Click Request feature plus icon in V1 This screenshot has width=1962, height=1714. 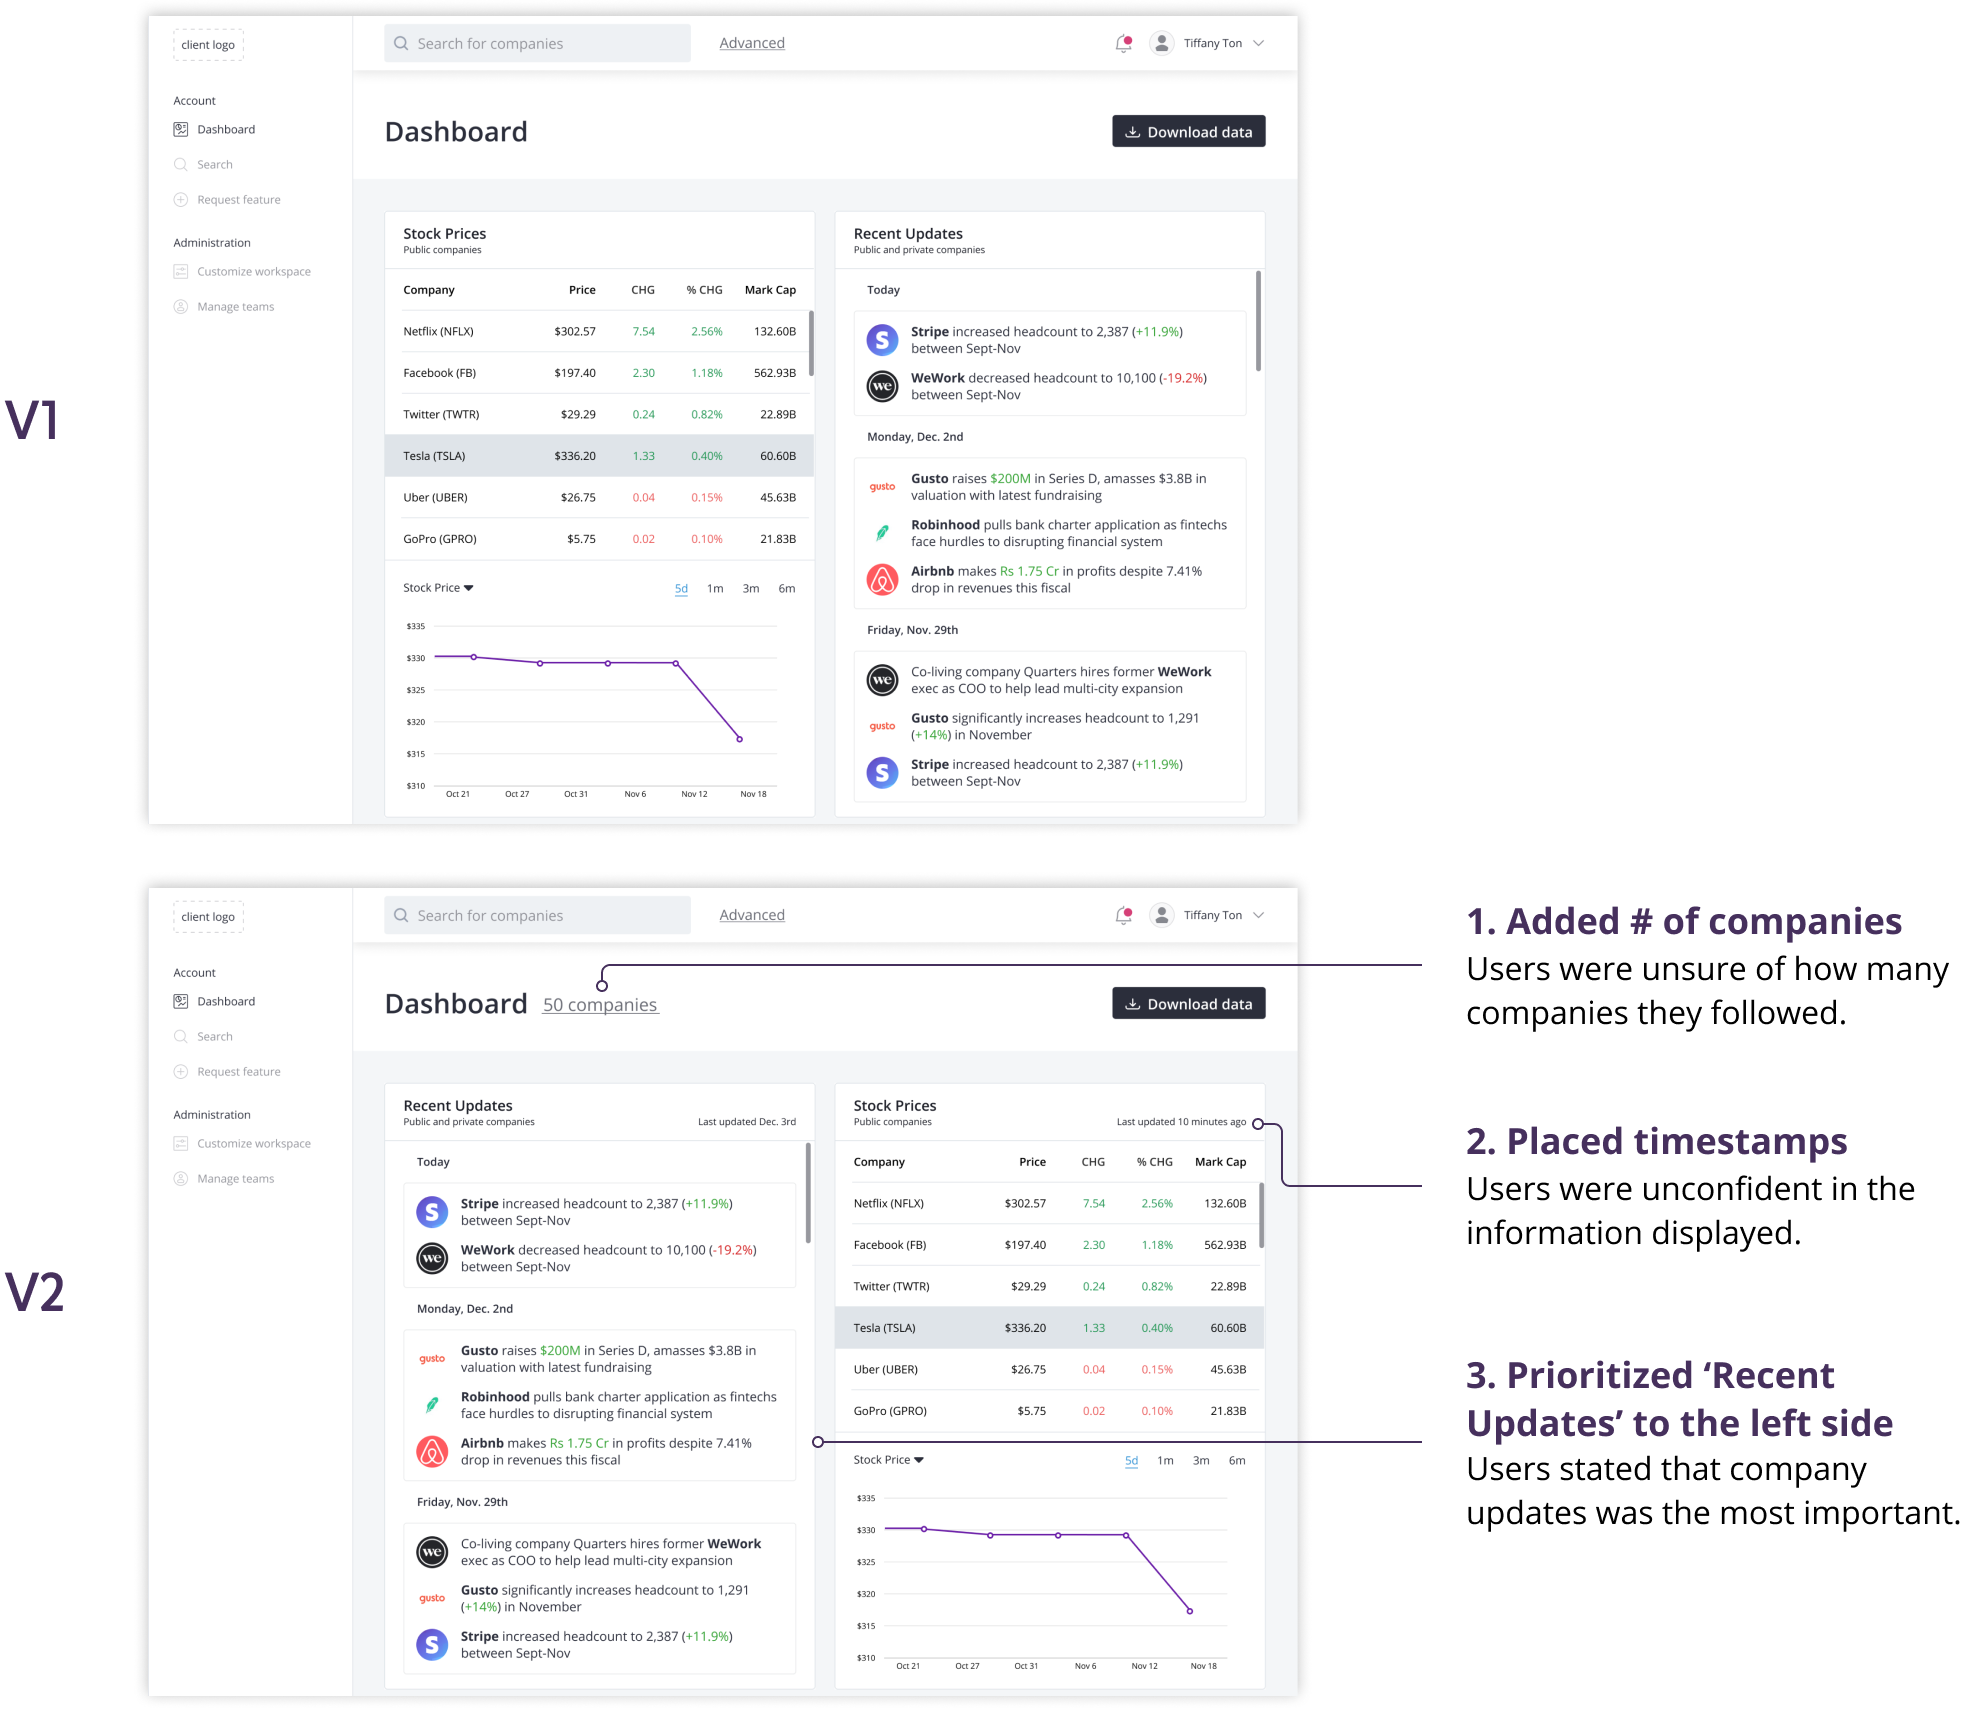pyautogui.click(x=181, y=199)
